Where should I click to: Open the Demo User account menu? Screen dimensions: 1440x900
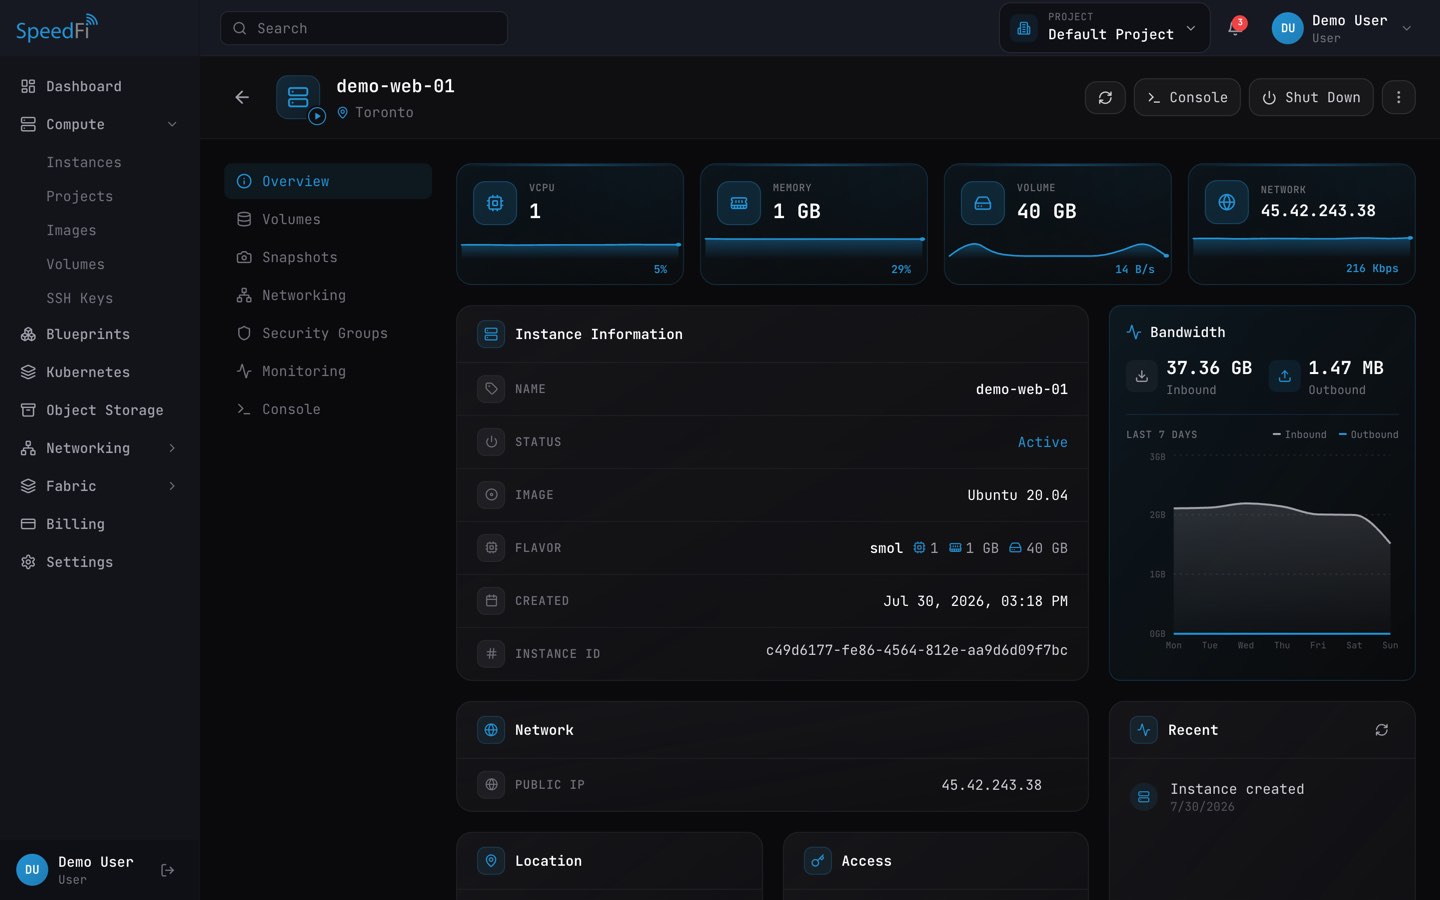point(1342,28)
